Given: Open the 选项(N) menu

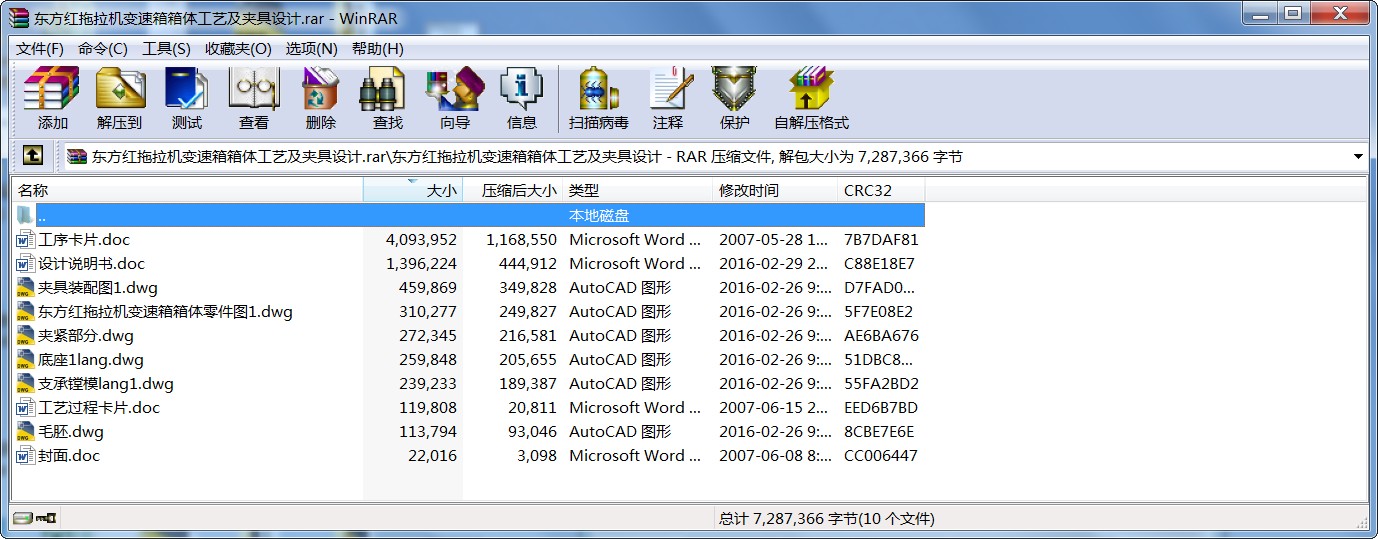Looking at the screenshot, I should tap(312, 48).
